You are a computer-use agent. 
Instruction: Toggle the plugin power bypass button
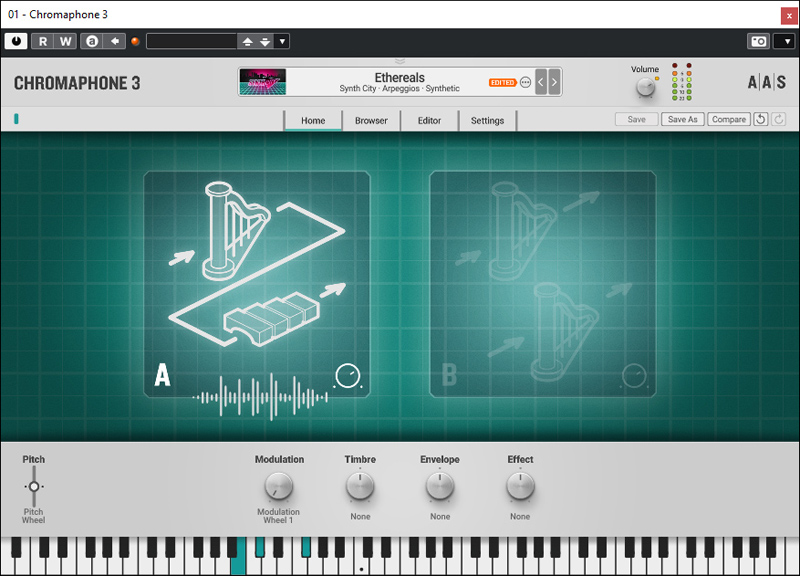tap(16, 41)
